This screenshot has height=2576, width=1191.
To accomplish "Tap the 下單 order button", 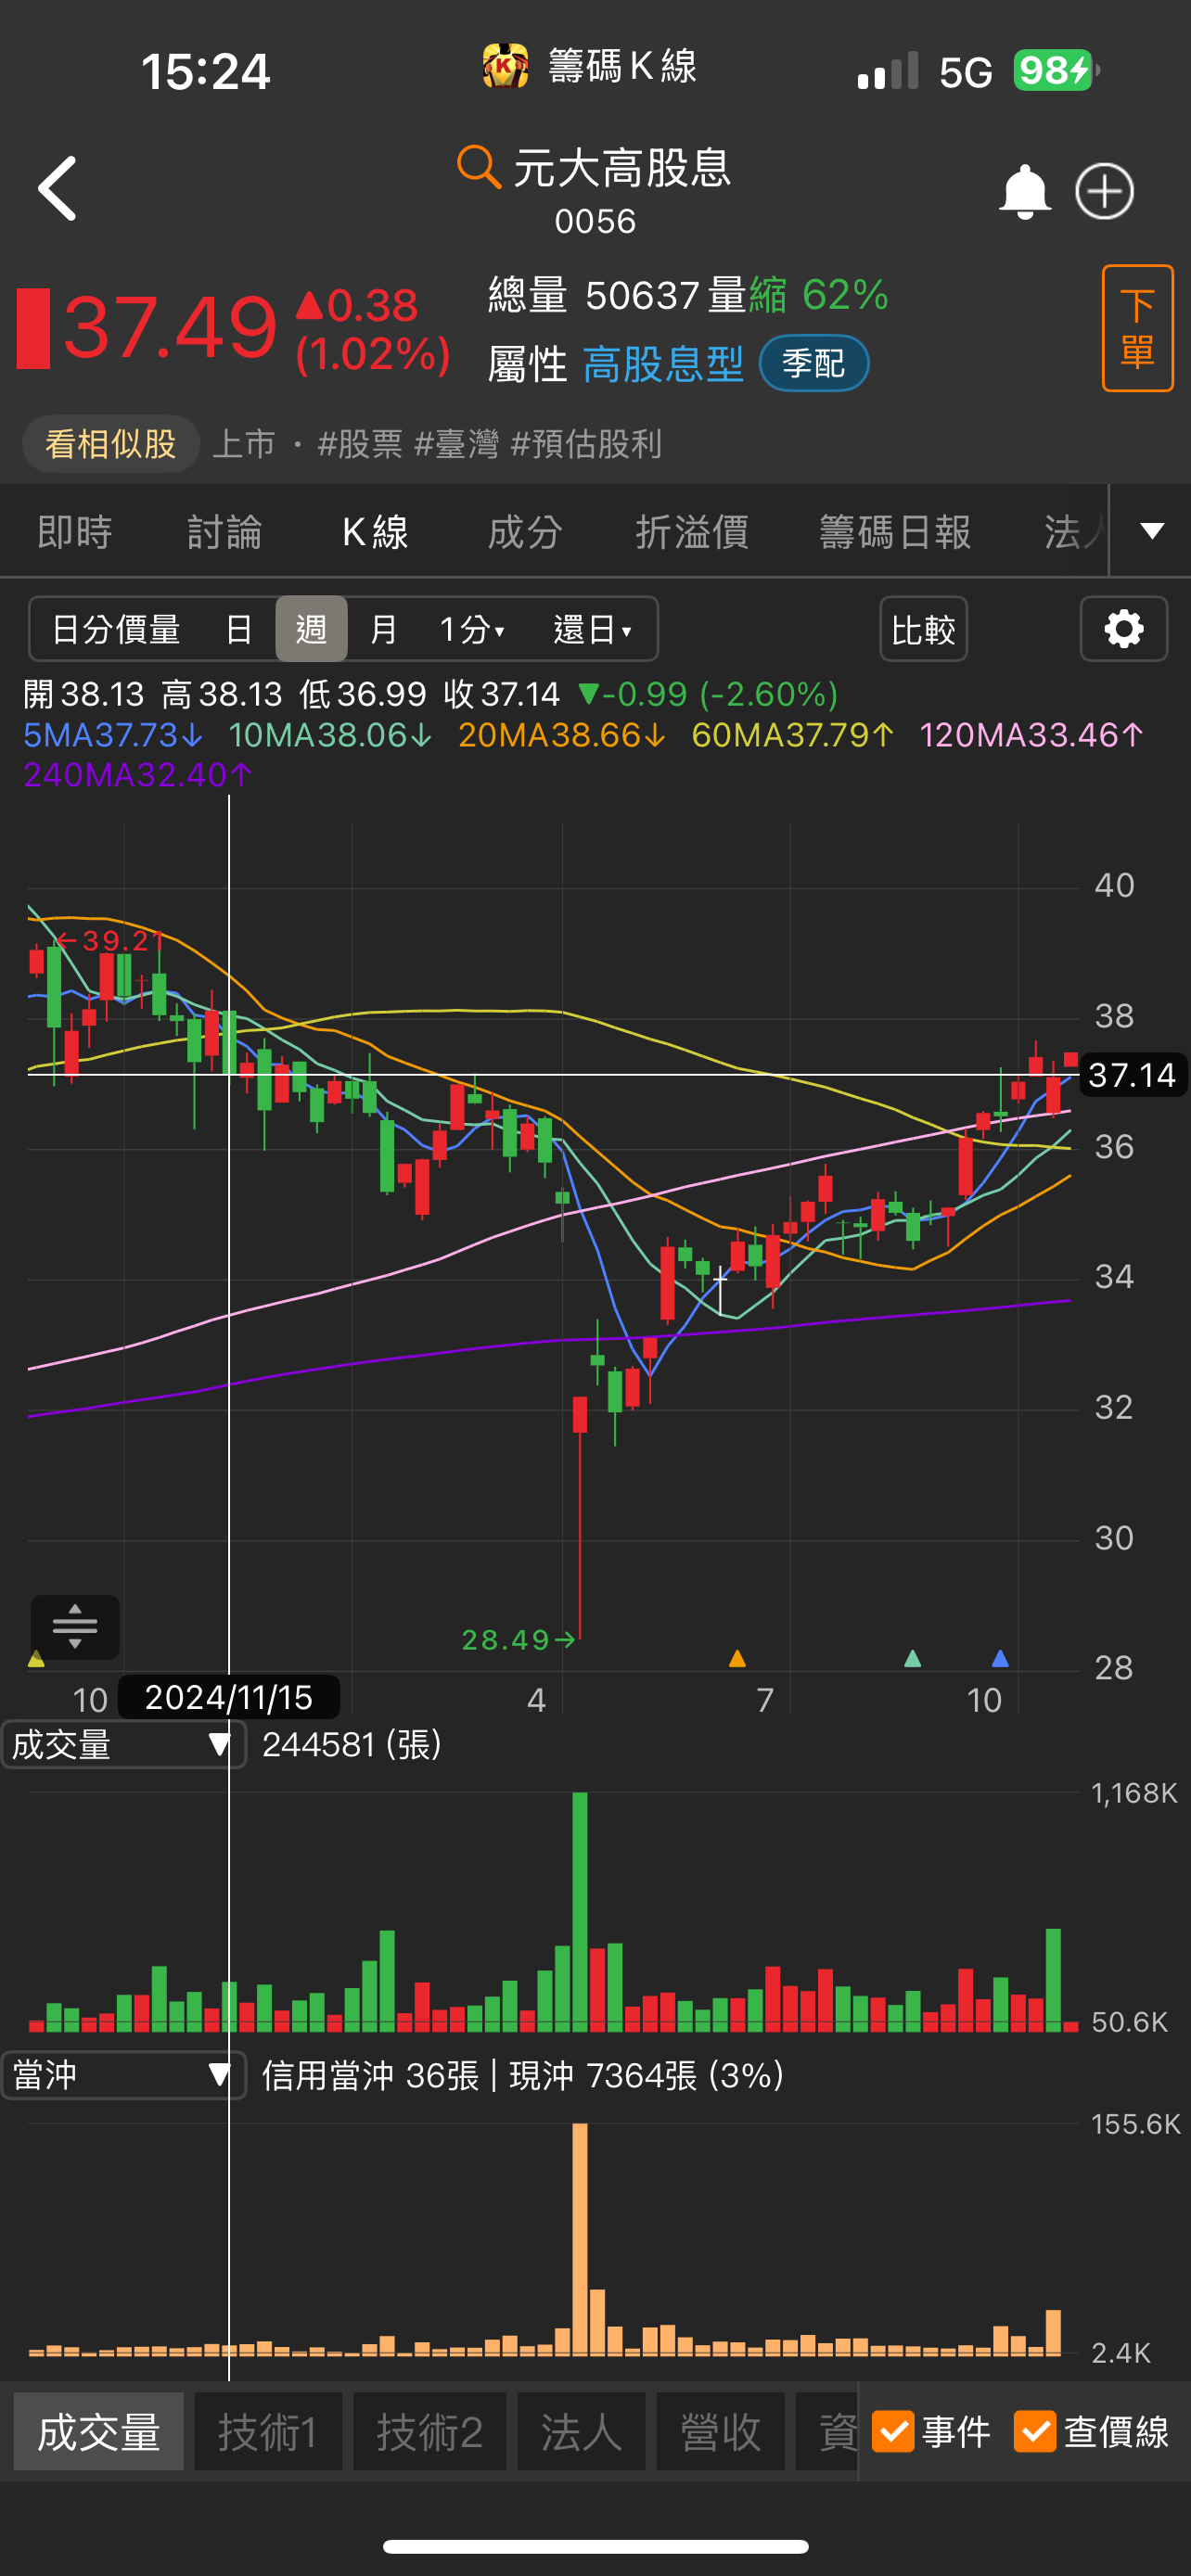I will 1137,328.
